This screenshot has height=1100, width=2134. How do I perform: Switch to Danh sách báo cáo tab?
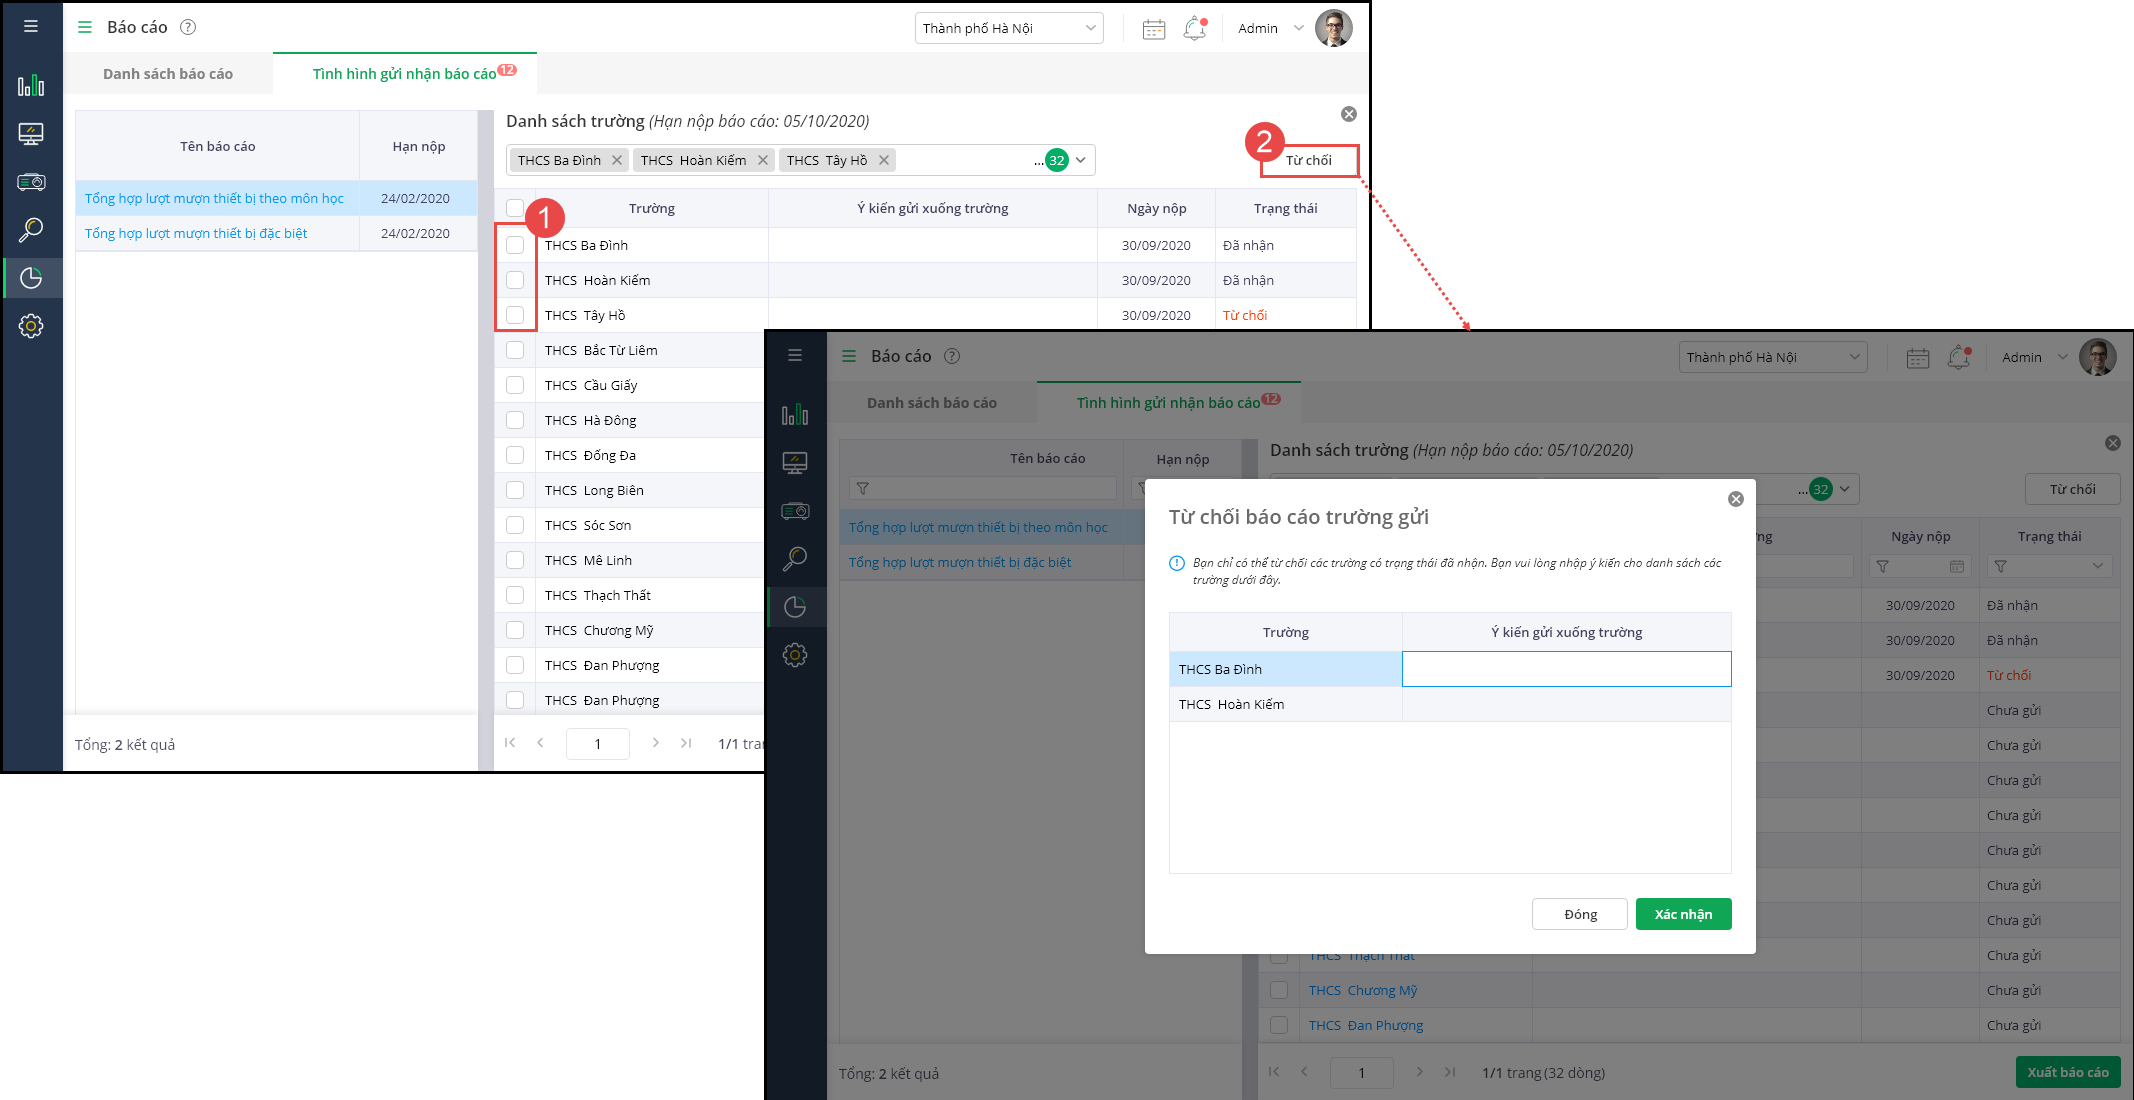(168, 74)
